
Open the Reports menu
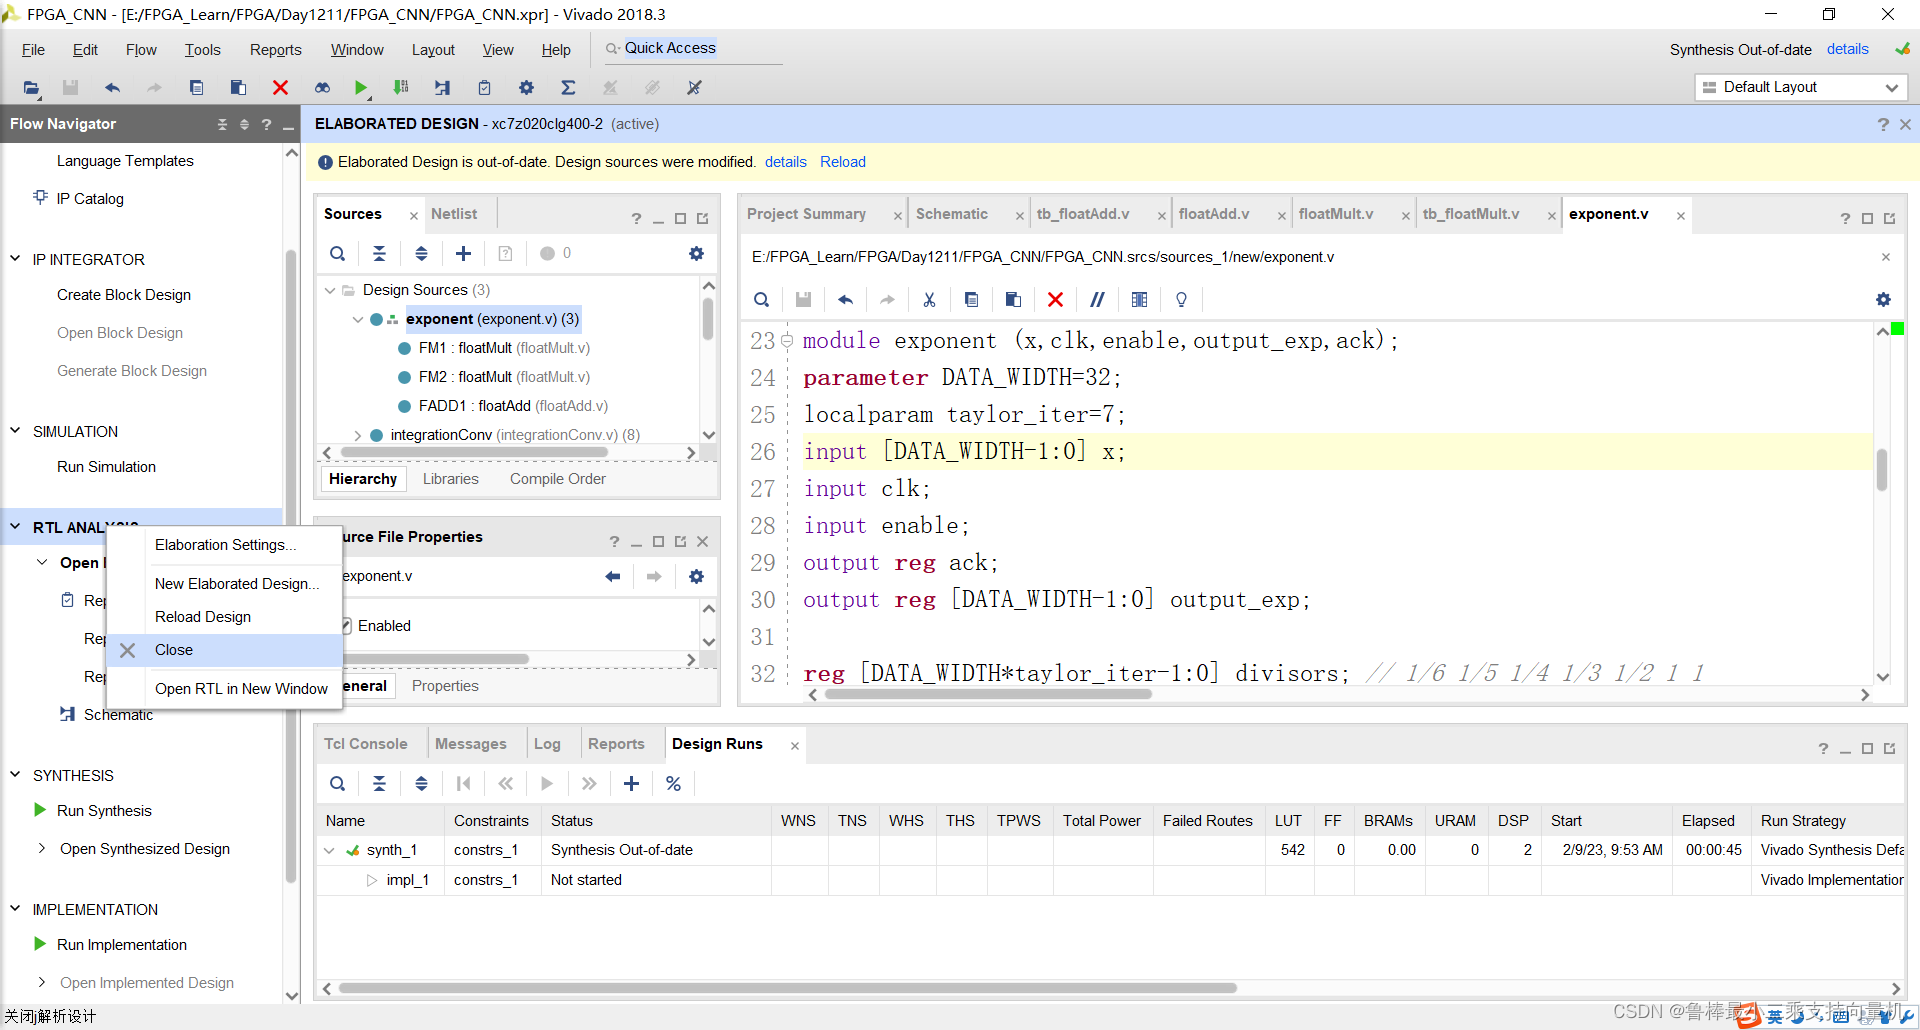pyautogui.click(x=275, y=50)
